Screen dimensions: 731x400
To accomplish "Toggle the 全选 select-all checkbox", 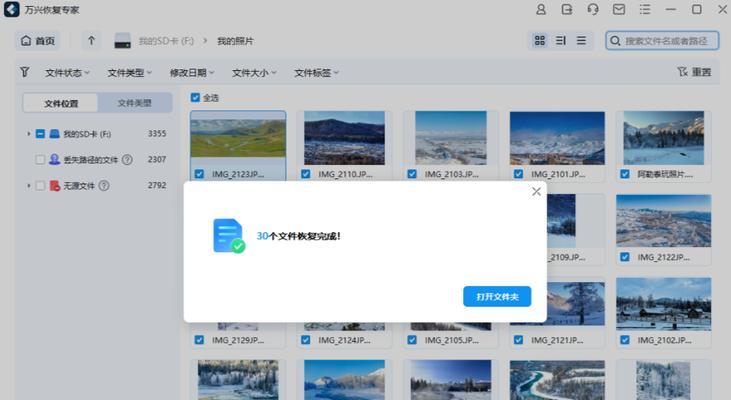I will 195,97.
